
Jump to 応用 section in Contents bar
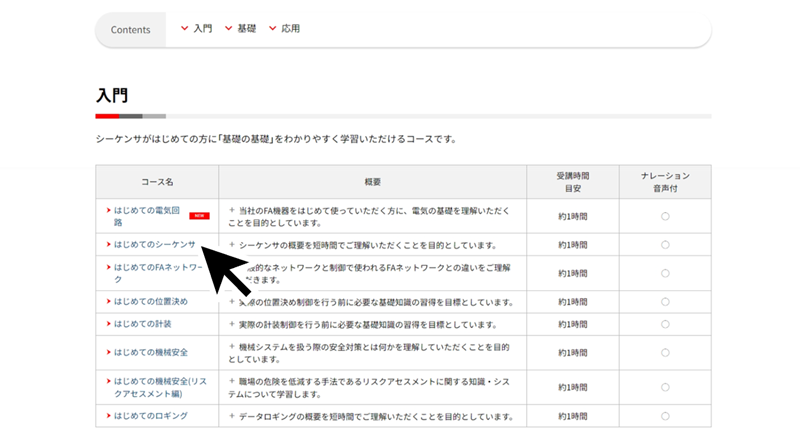[x=284, y=29]
